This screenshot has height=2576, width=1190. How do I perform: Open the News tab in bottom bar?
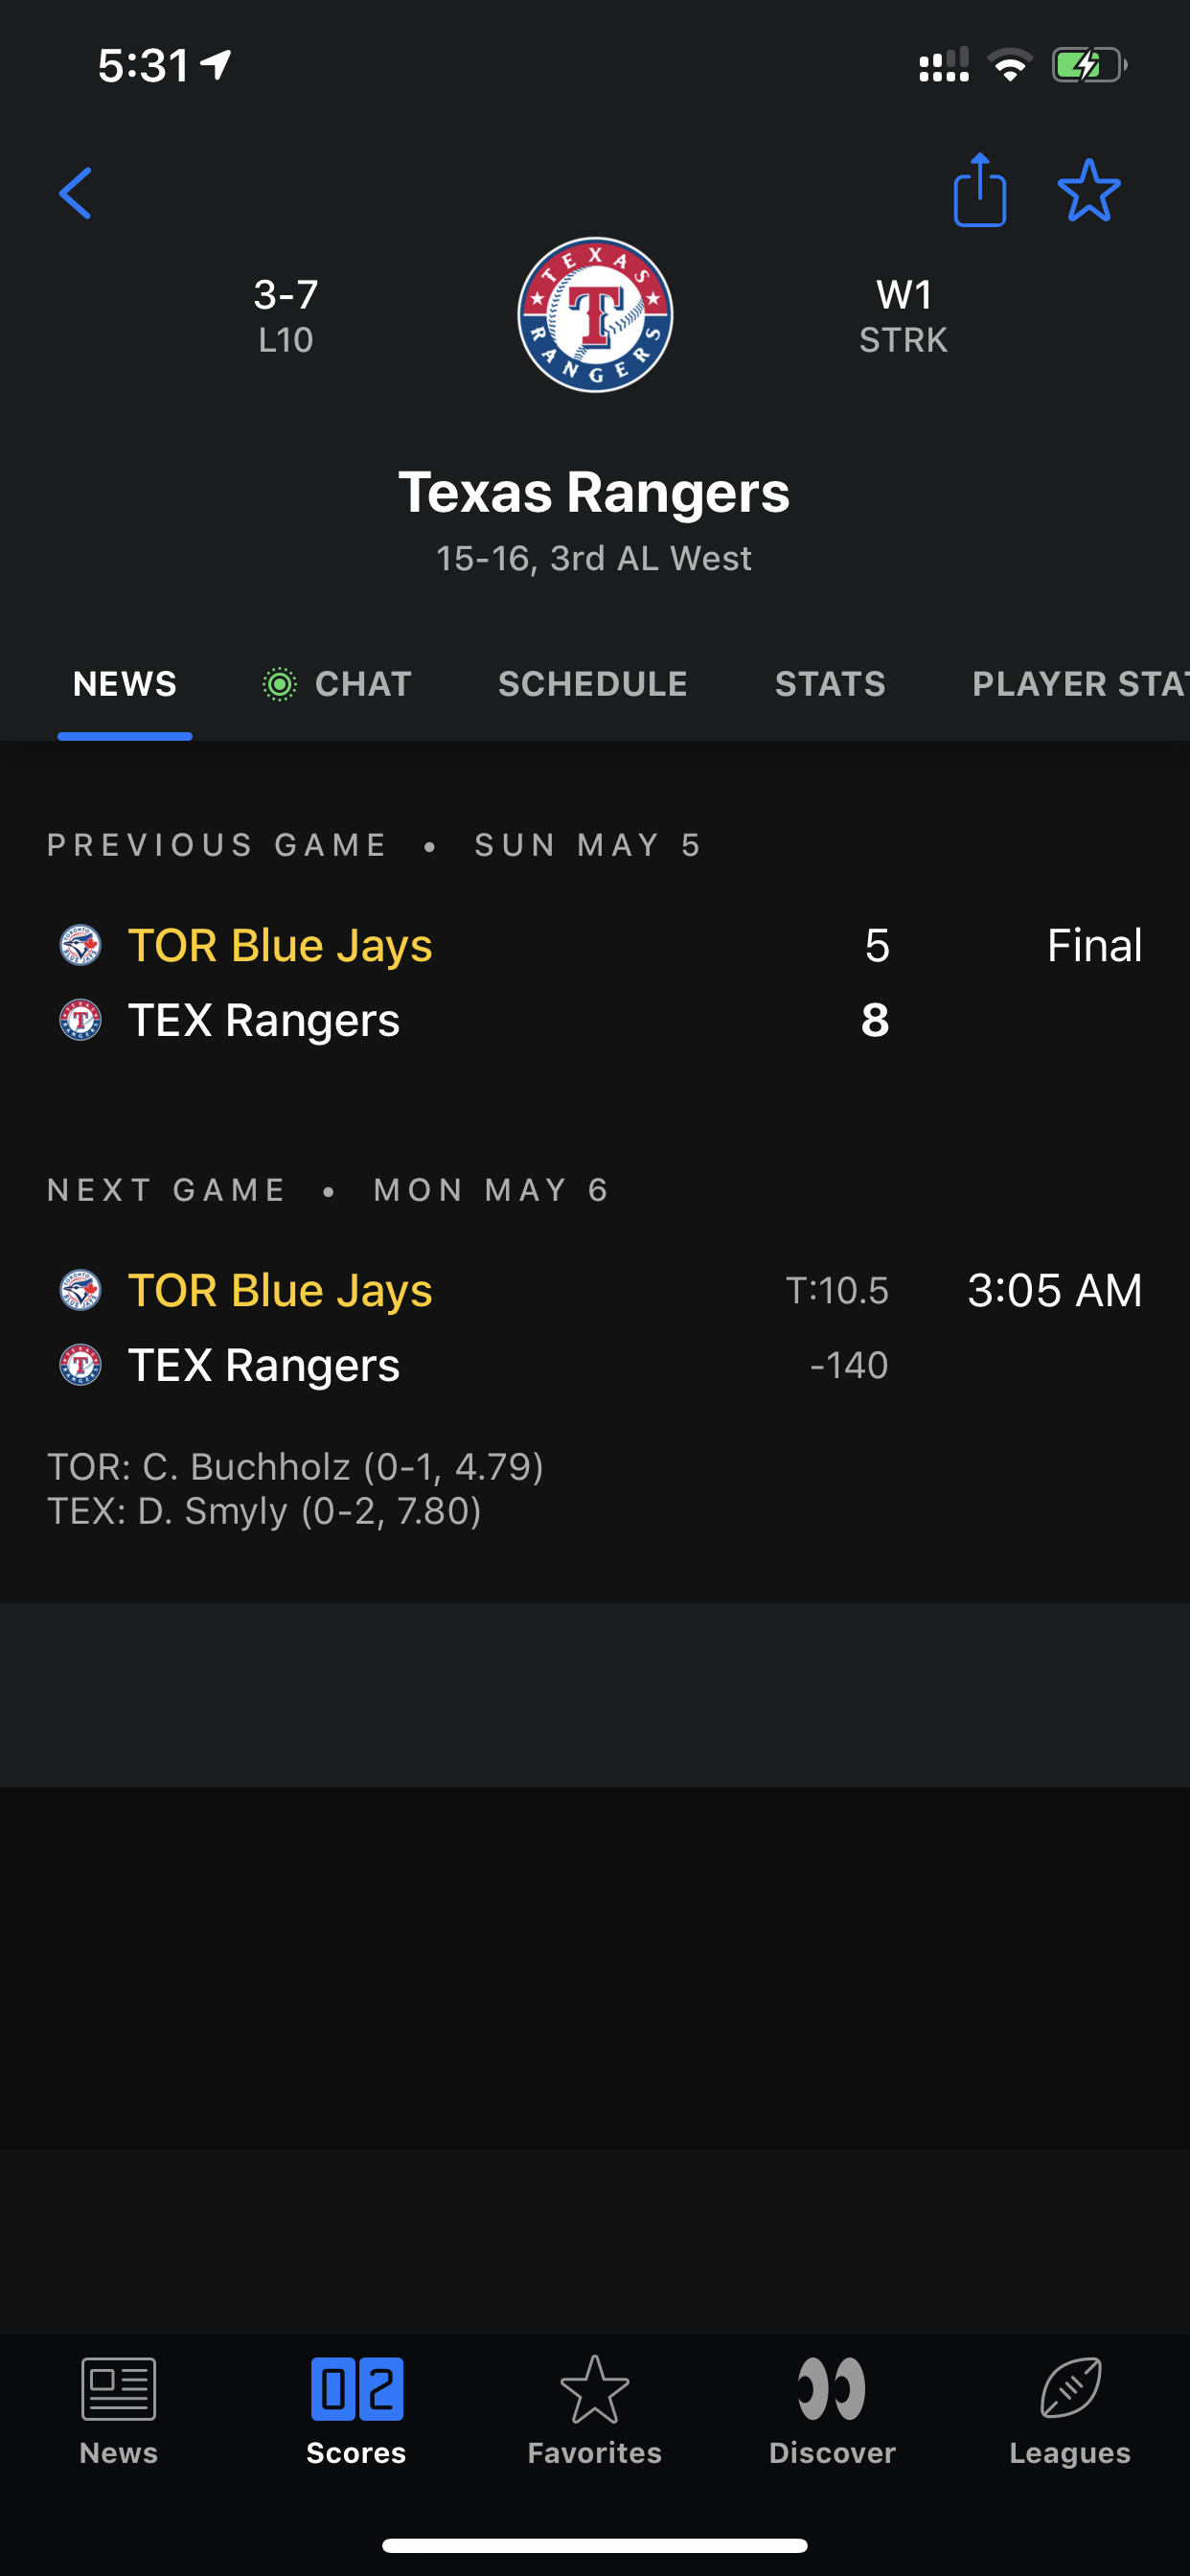(118, 2411)
